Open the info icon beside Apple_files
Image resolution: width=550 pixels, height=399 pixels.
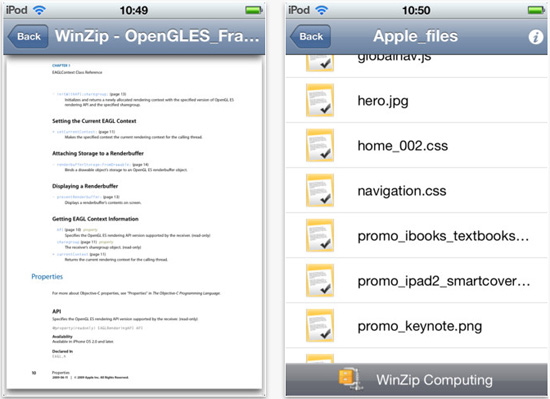[x=536, y=37]
